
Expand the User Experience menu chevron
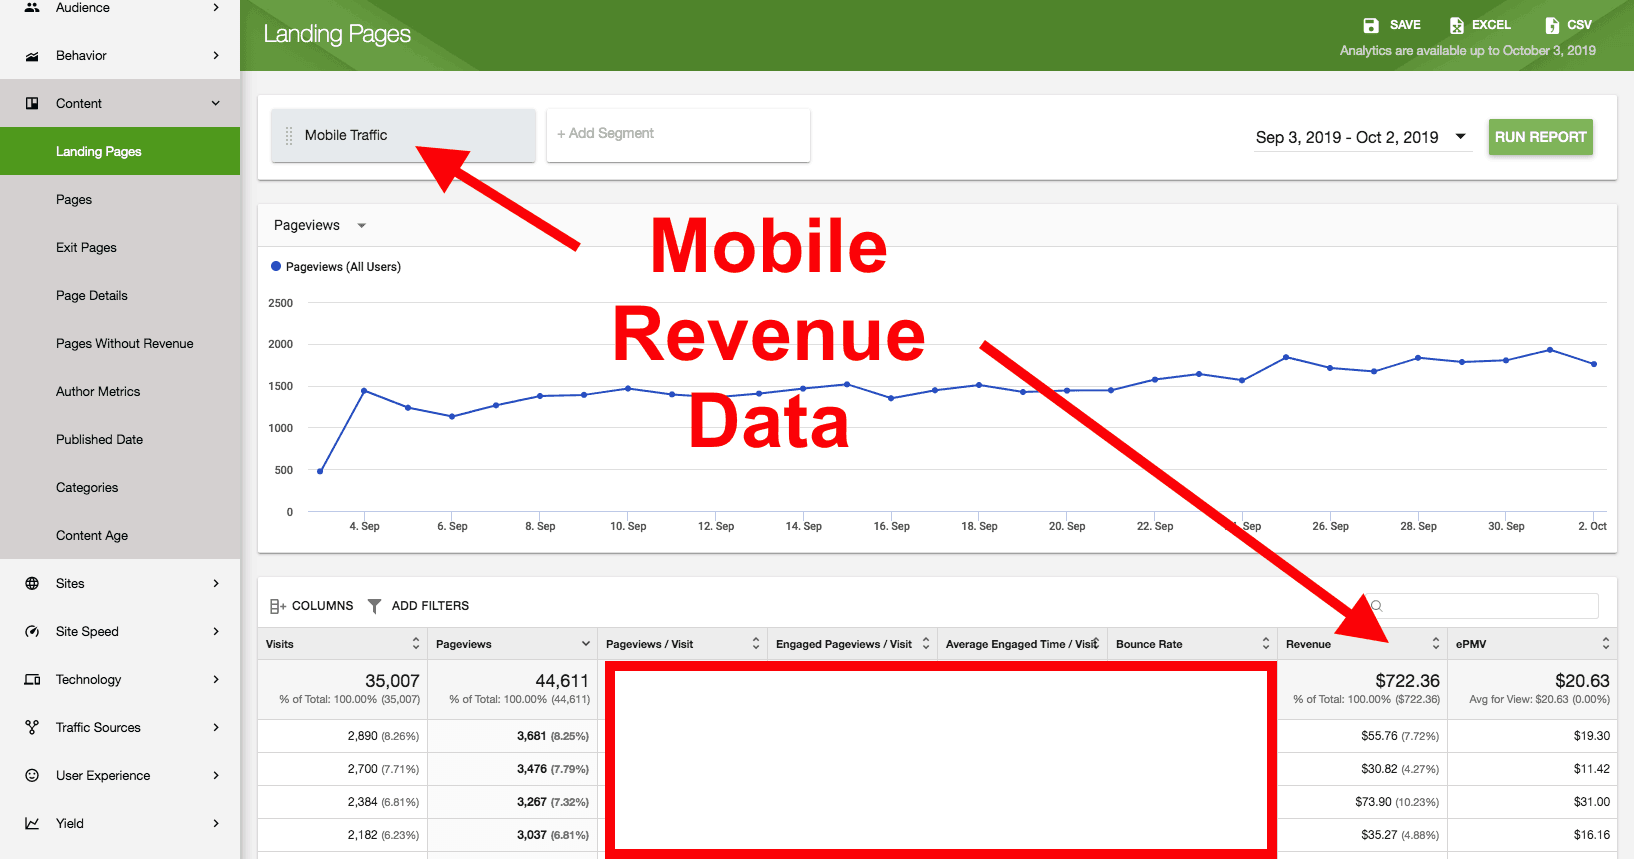tap(216, 775)
